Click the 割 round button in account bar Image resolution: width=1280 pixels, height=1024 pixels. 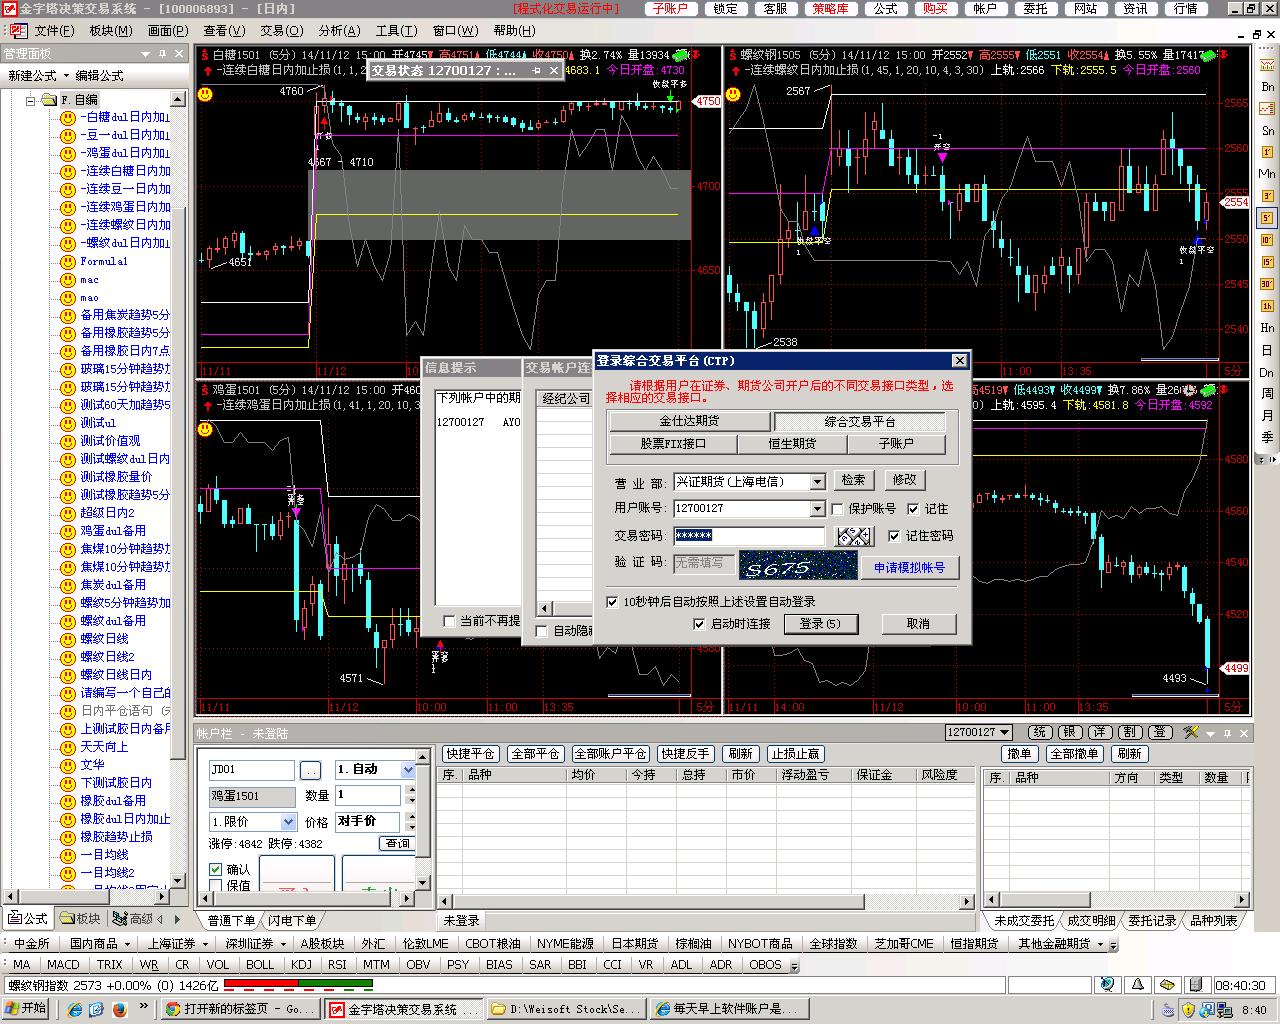click(1130, 733)
